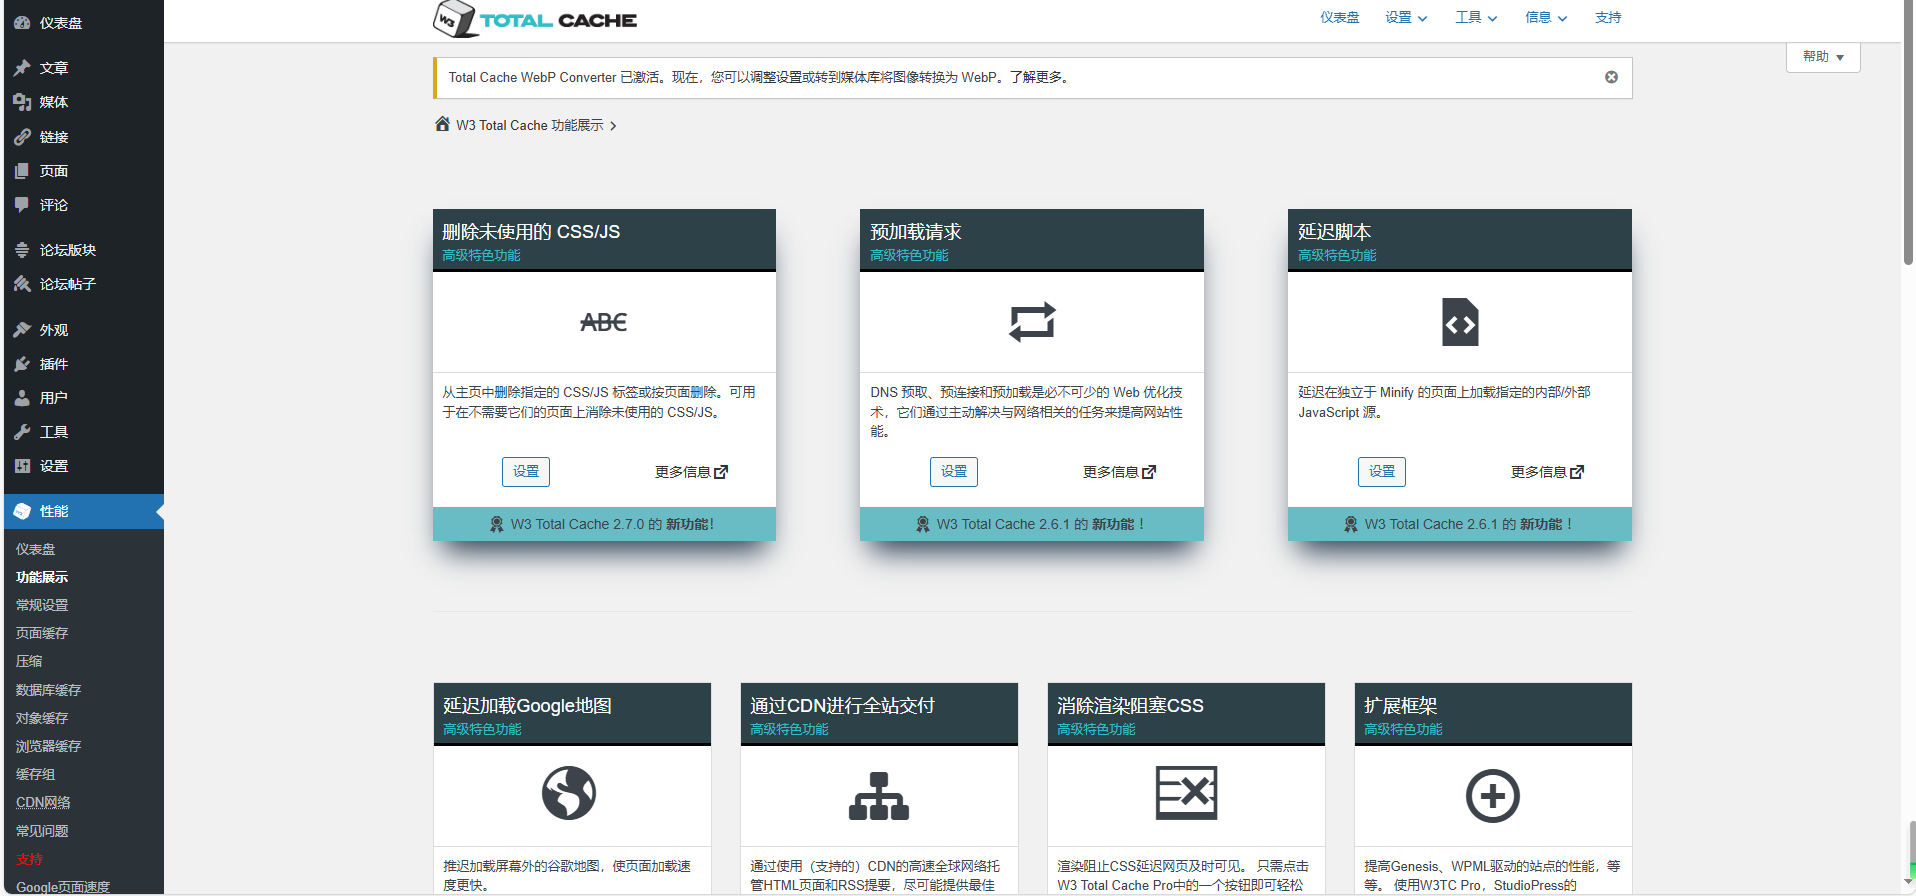Open 更多信息 link for 延迟脚本
The height and width of the screenshot is (896, 1916).
[x=1546, y=472]
